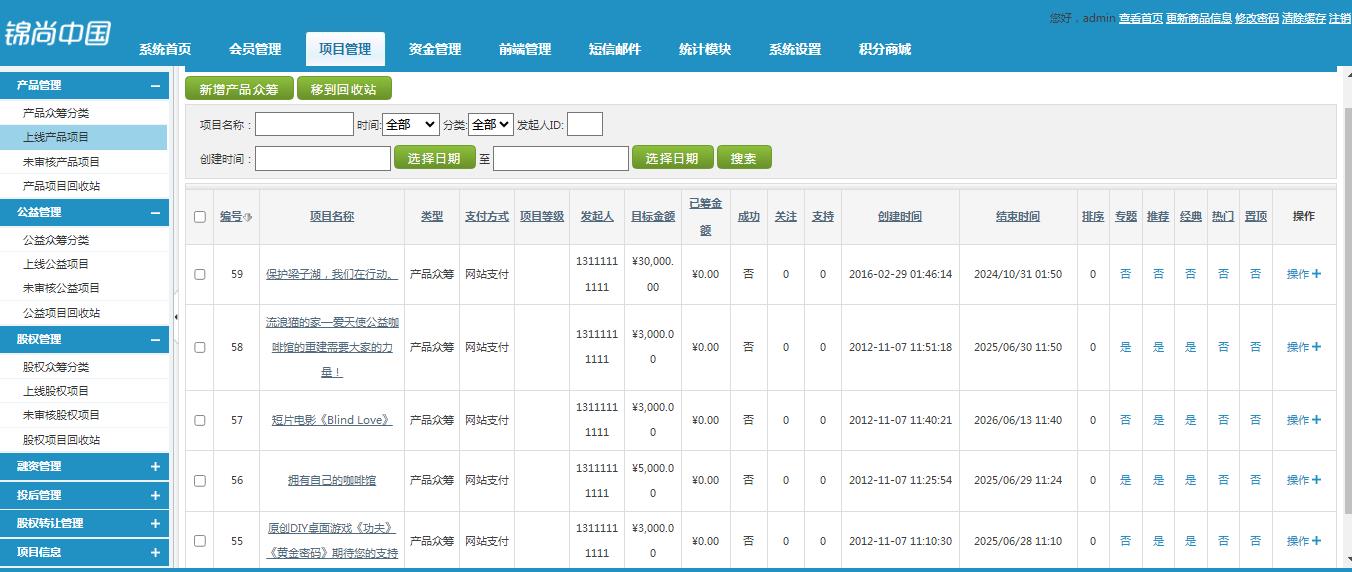Open the 时间 dropdown filter
This screenshot has height=572, width=1352.
tap(410, 125)
